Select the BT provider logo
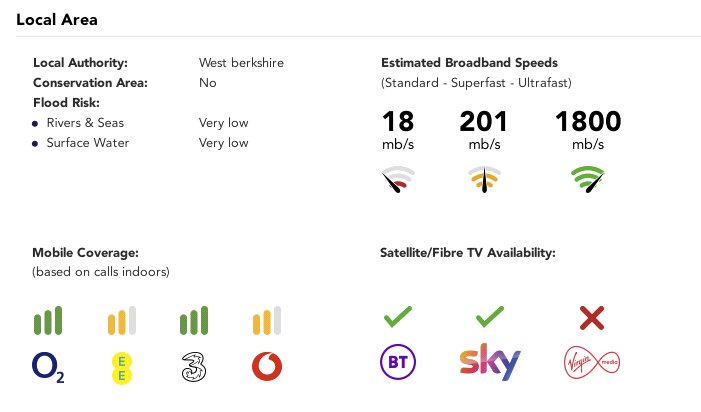This screenshot has height=412, width=701. click(397, 362)
